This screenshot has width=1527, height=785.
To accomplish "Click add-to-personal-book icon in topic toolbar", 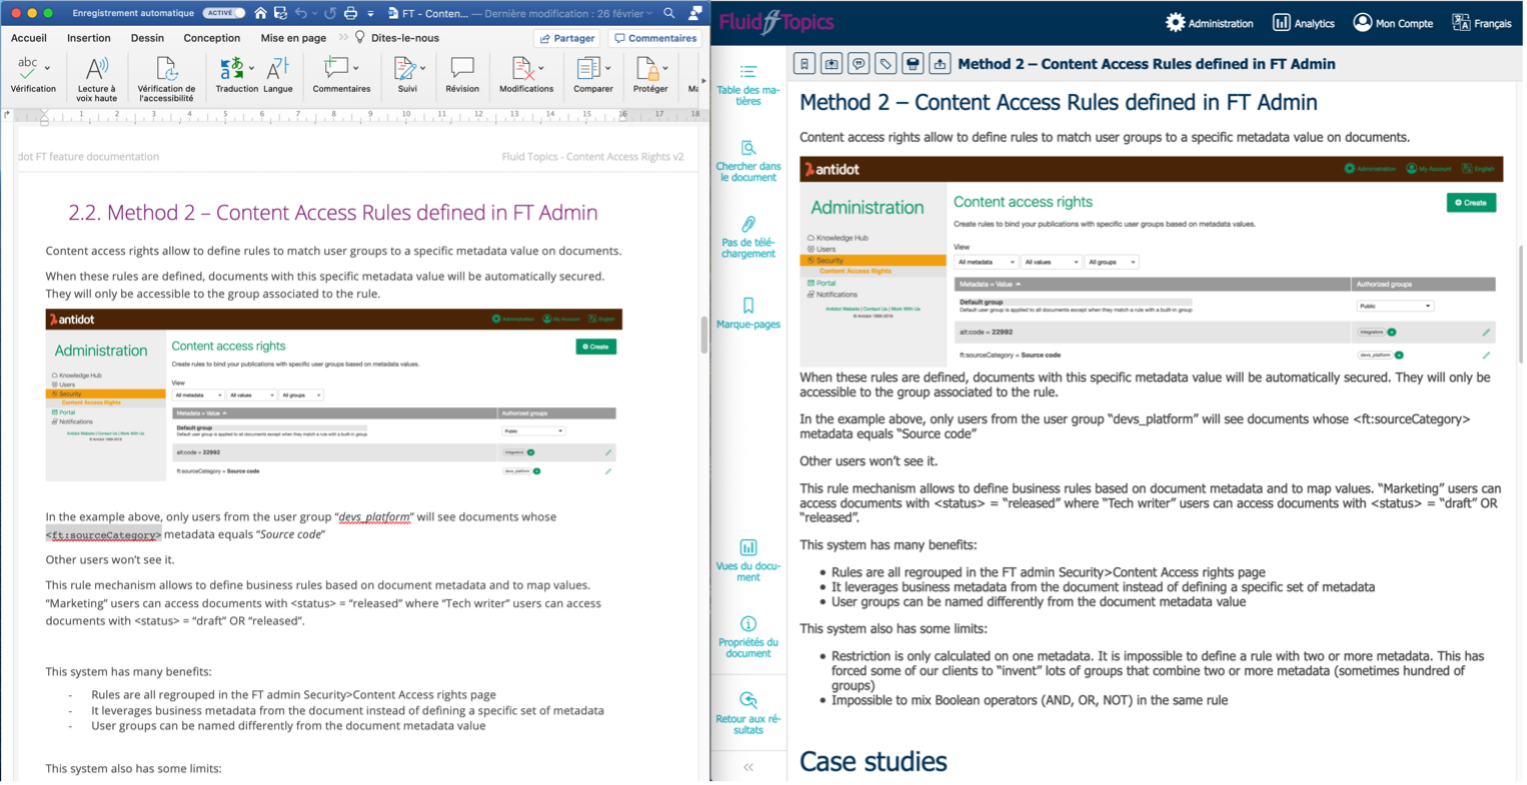I will [831, 64].
